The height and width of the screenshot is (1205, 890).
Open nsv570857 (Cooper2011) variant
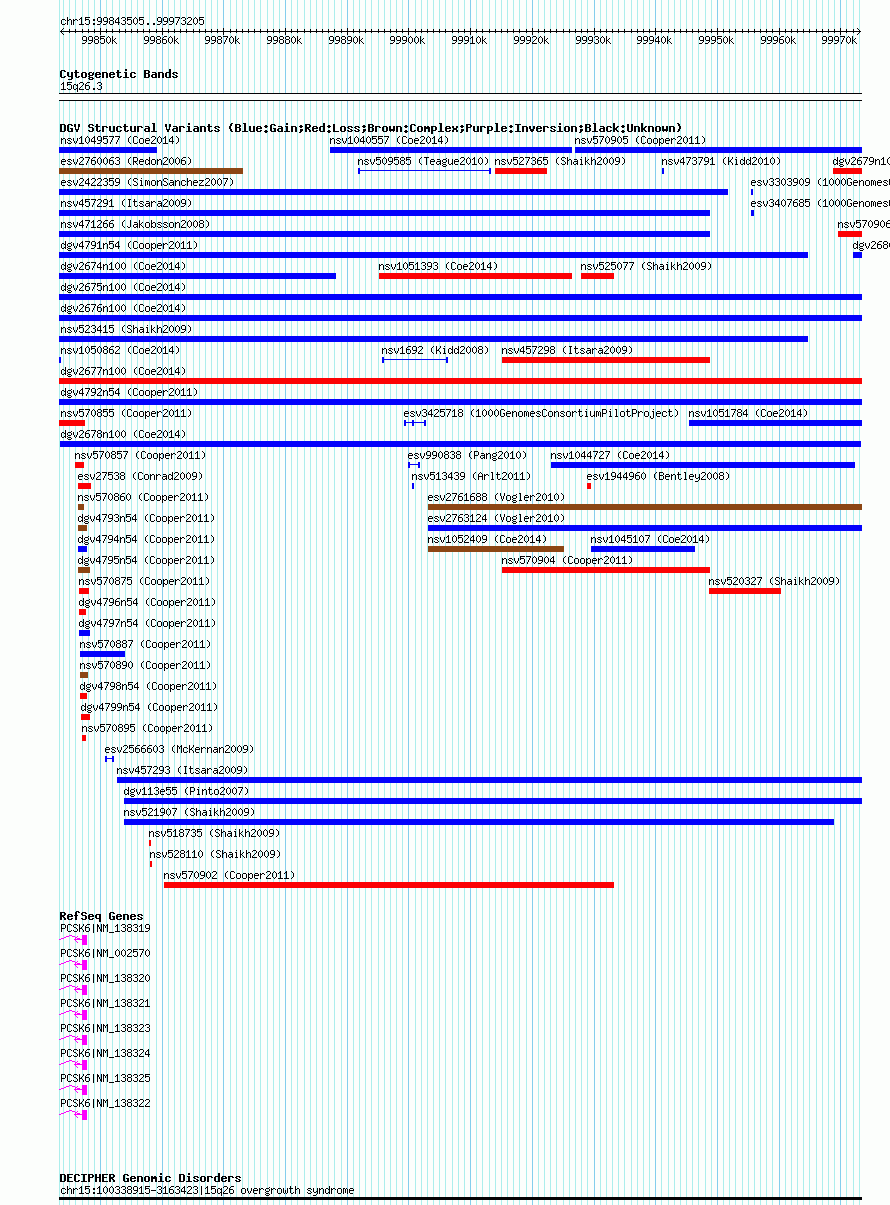(x=140, y=456)
